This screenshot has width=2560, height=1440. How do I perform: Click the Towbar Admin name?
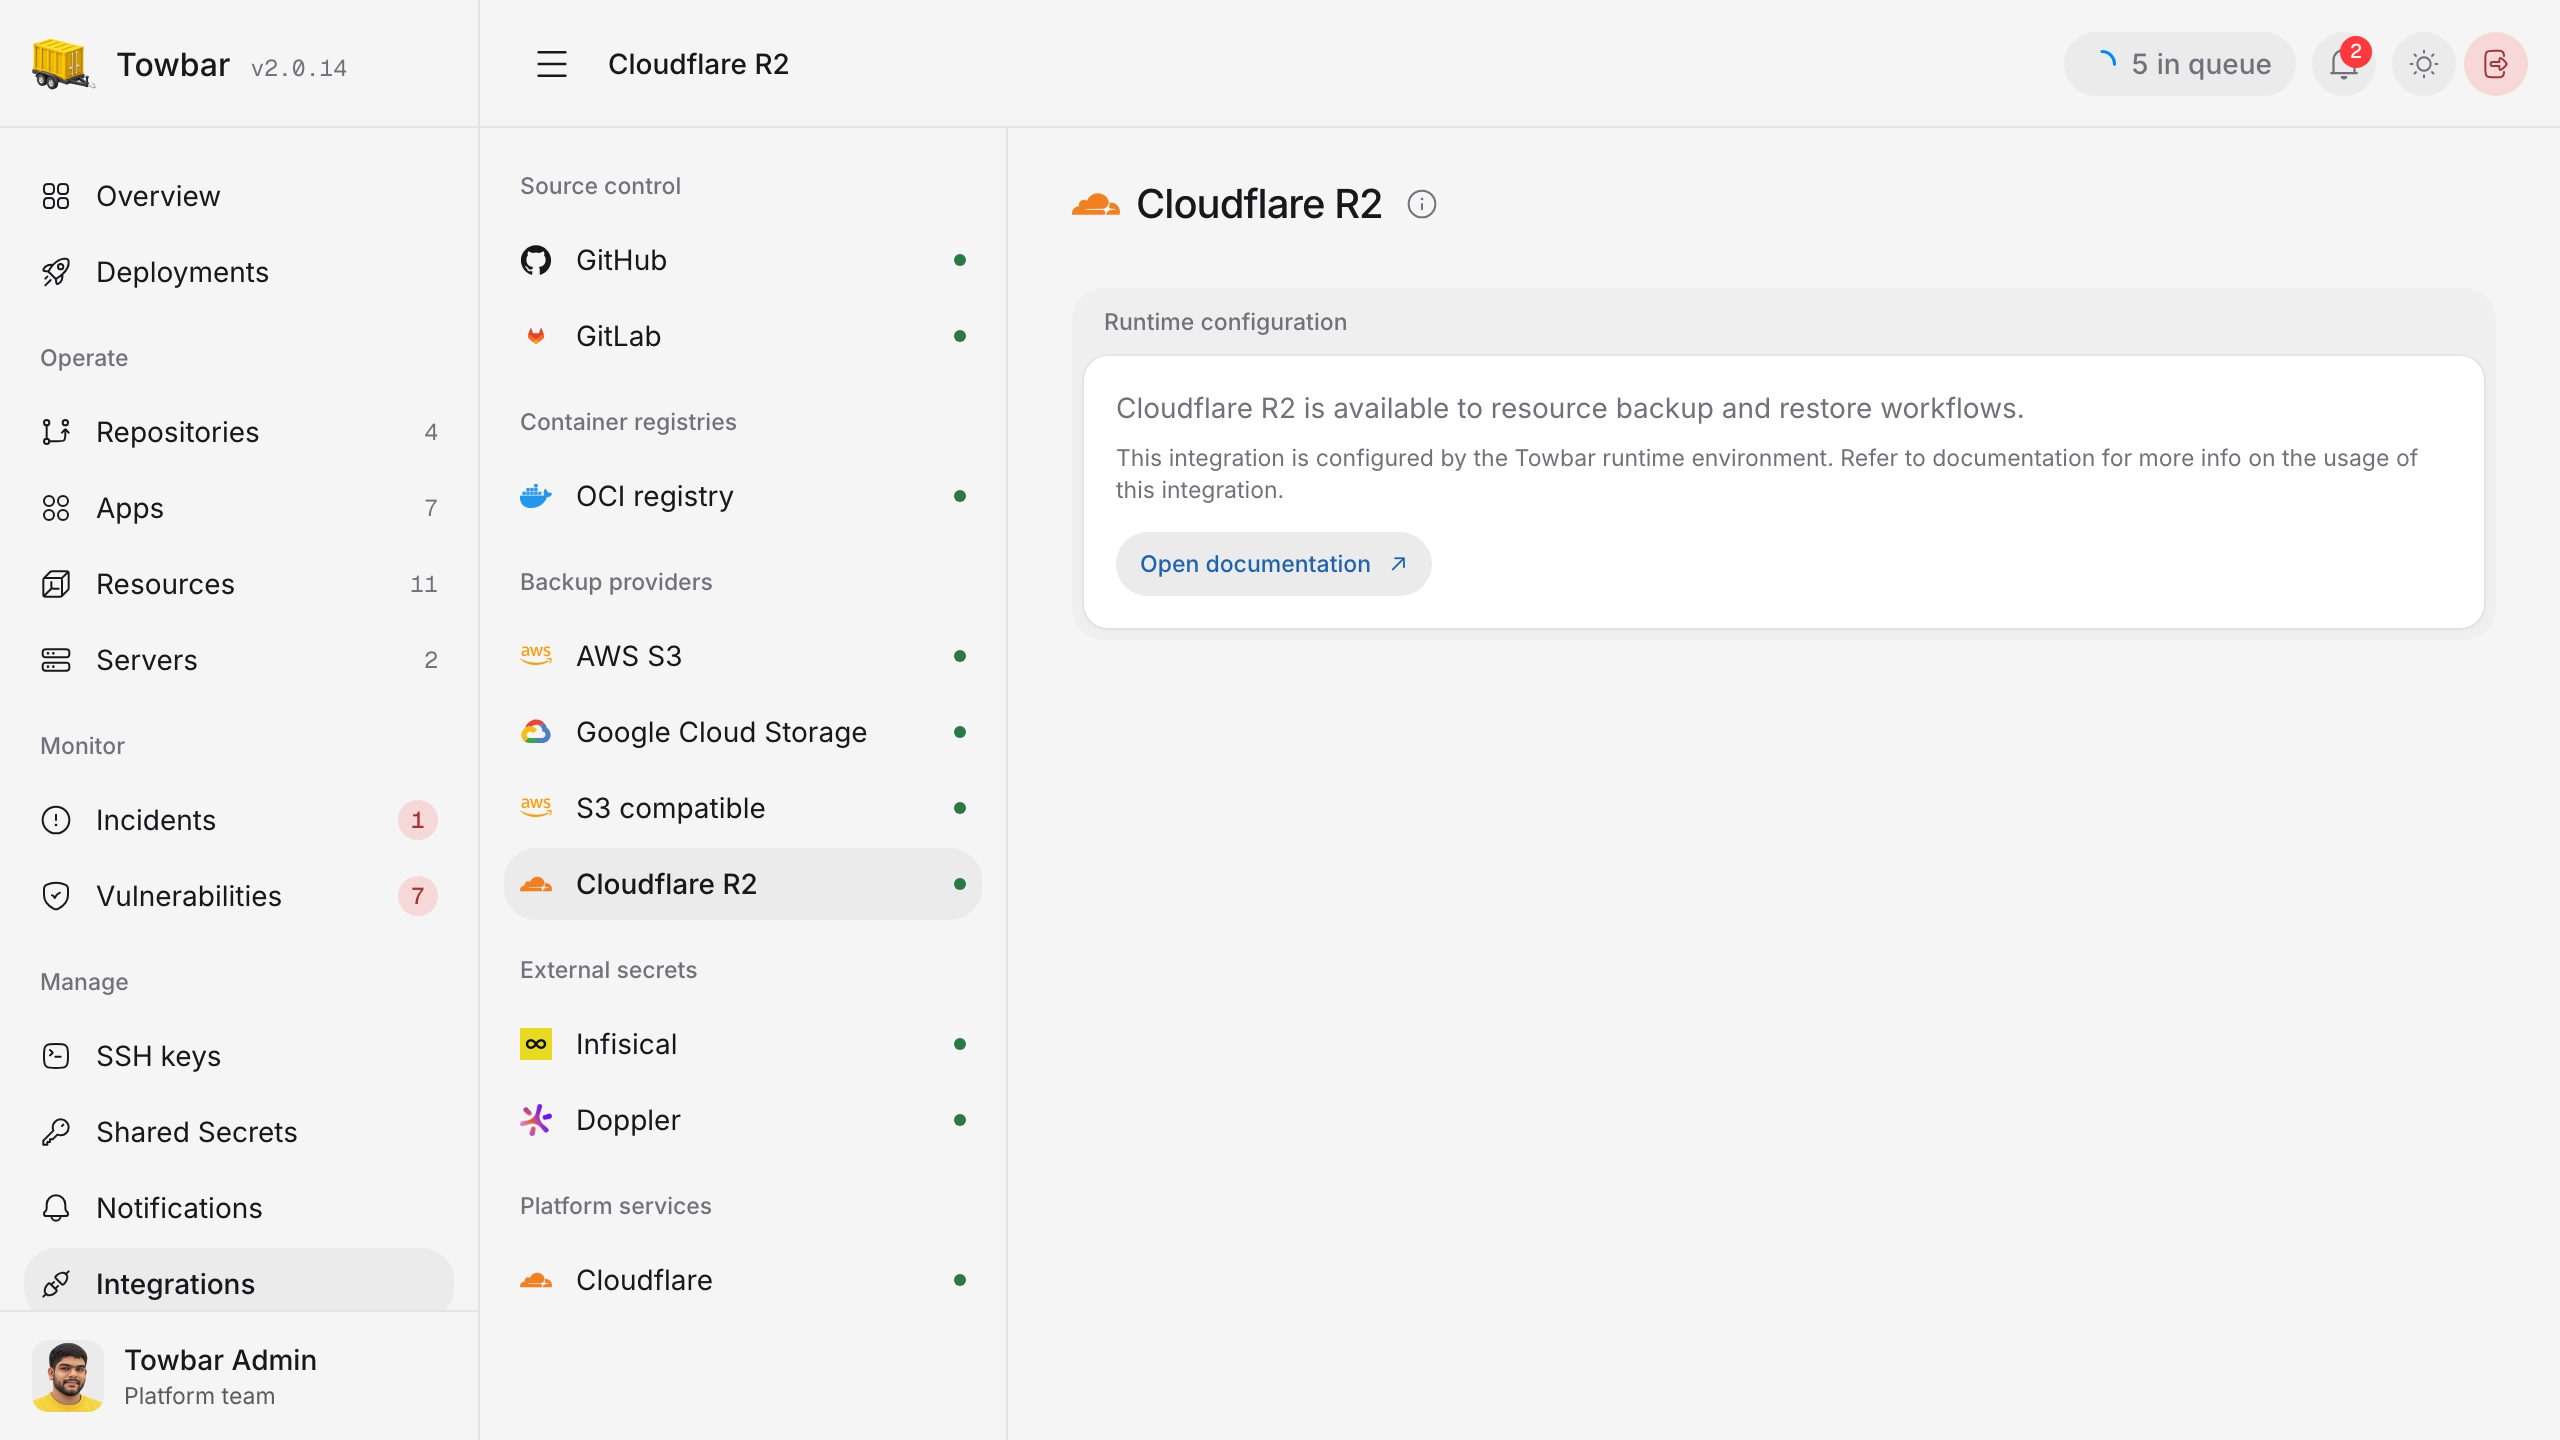(220, 1360)
